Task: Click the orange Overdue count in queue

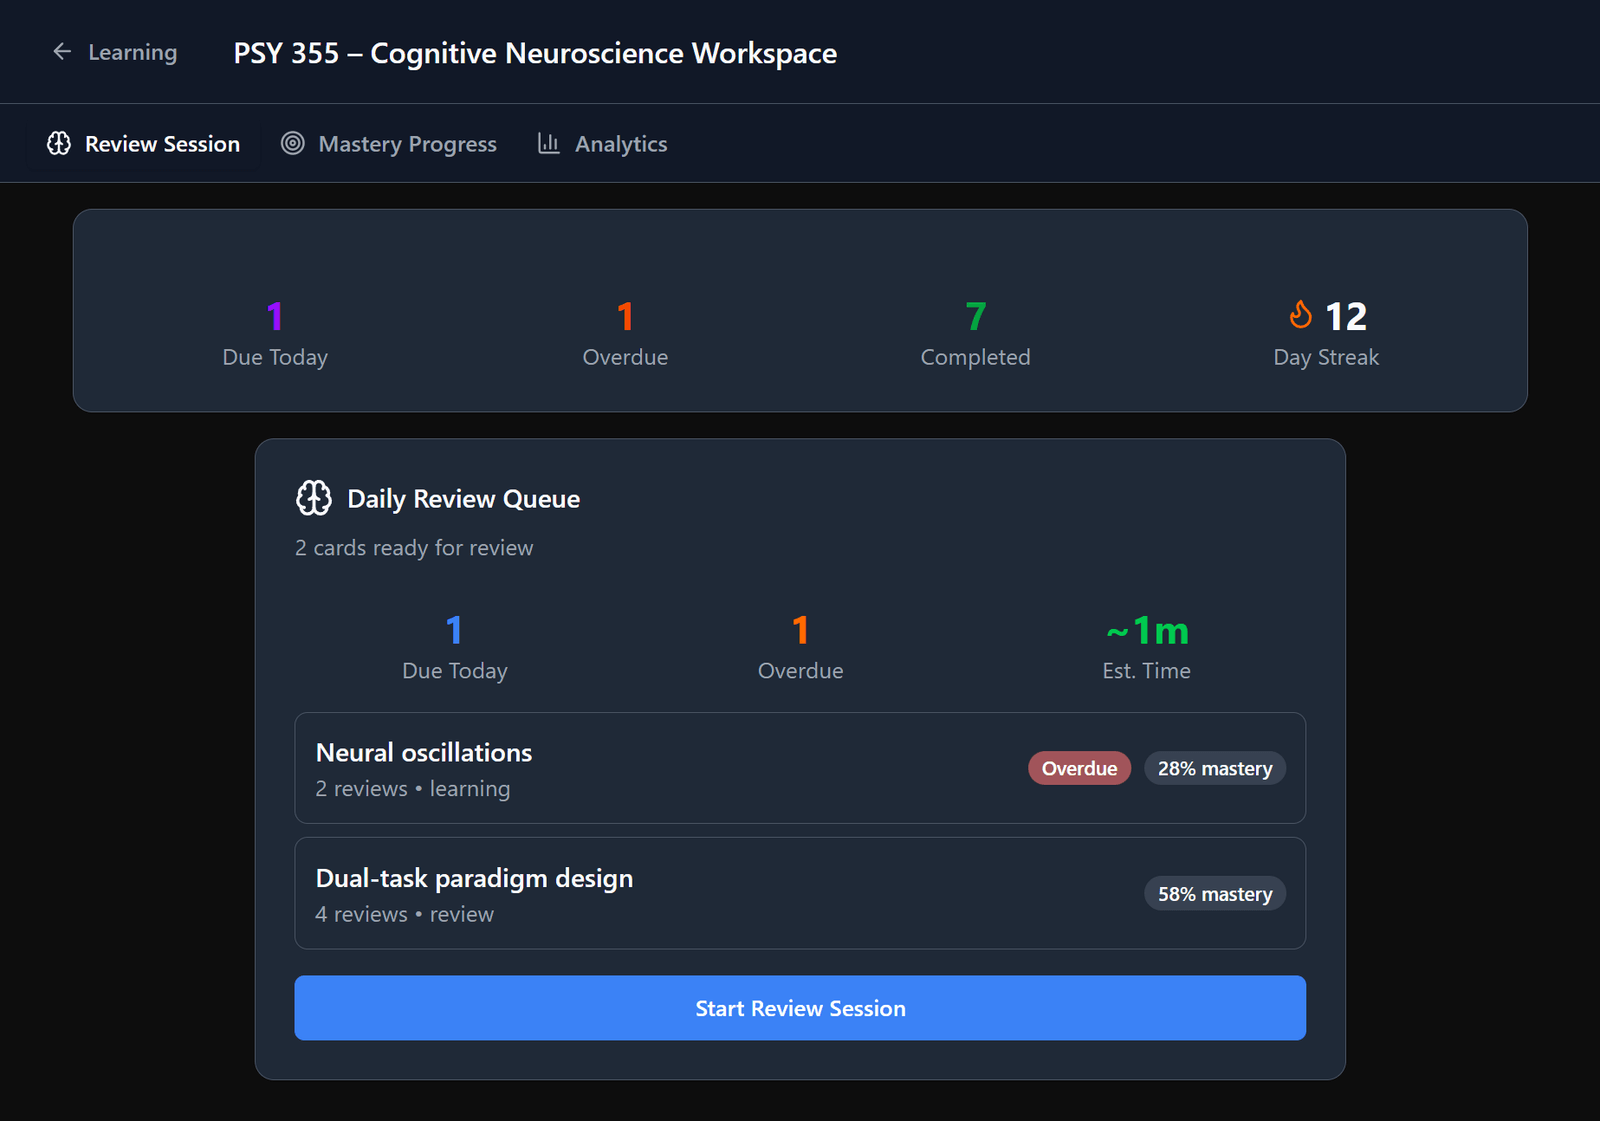Action: 800,630
